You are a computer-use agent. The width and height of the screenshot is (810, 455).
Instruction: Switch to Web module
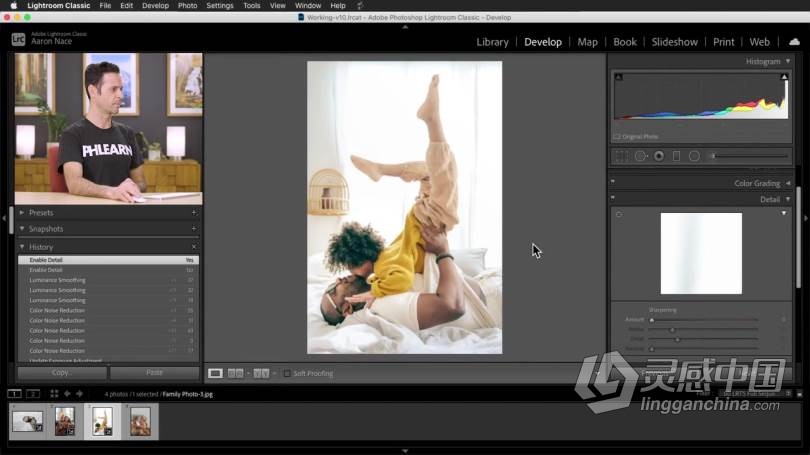759,42
